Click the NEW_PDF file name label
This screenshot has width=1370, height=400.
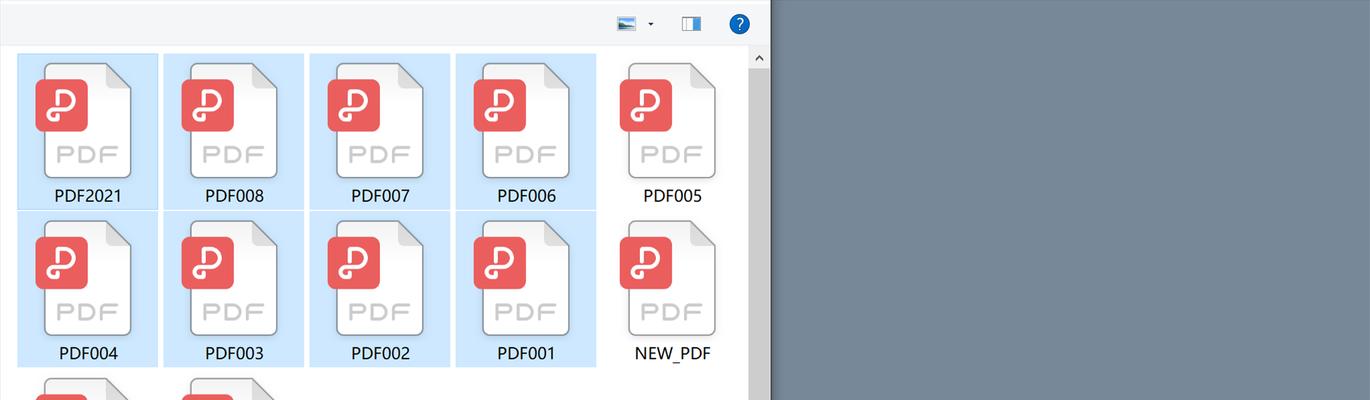coord(672,353)
